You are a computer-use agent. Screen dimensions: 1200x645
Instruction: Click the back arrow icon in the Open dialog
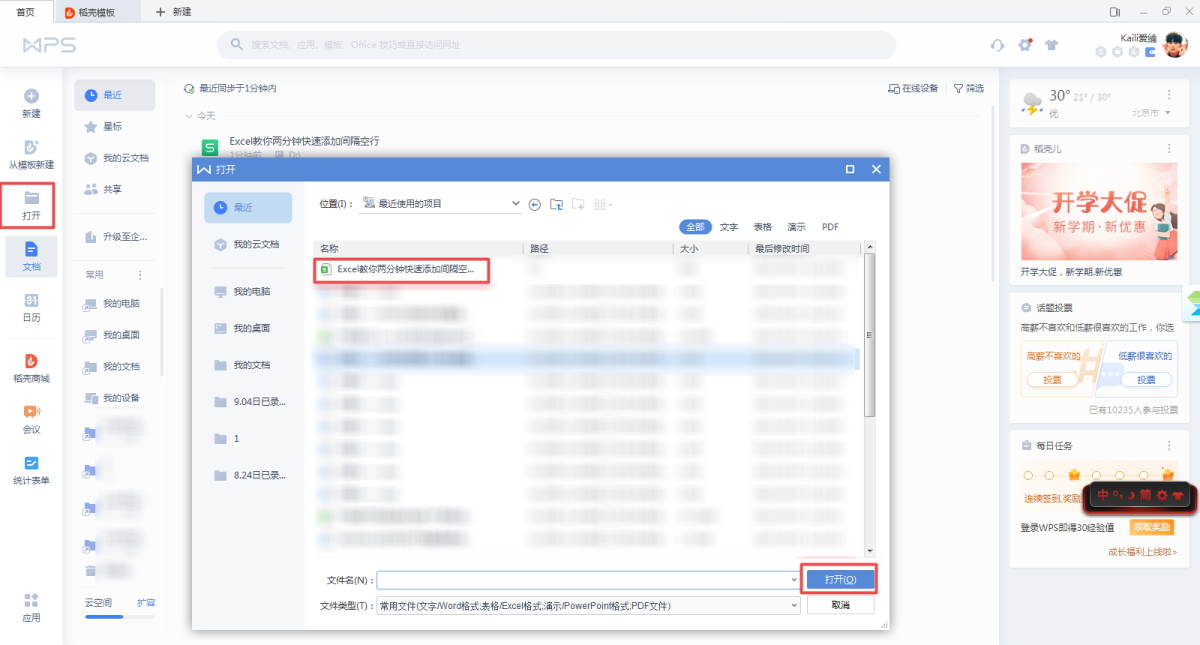tap(534, 204)
